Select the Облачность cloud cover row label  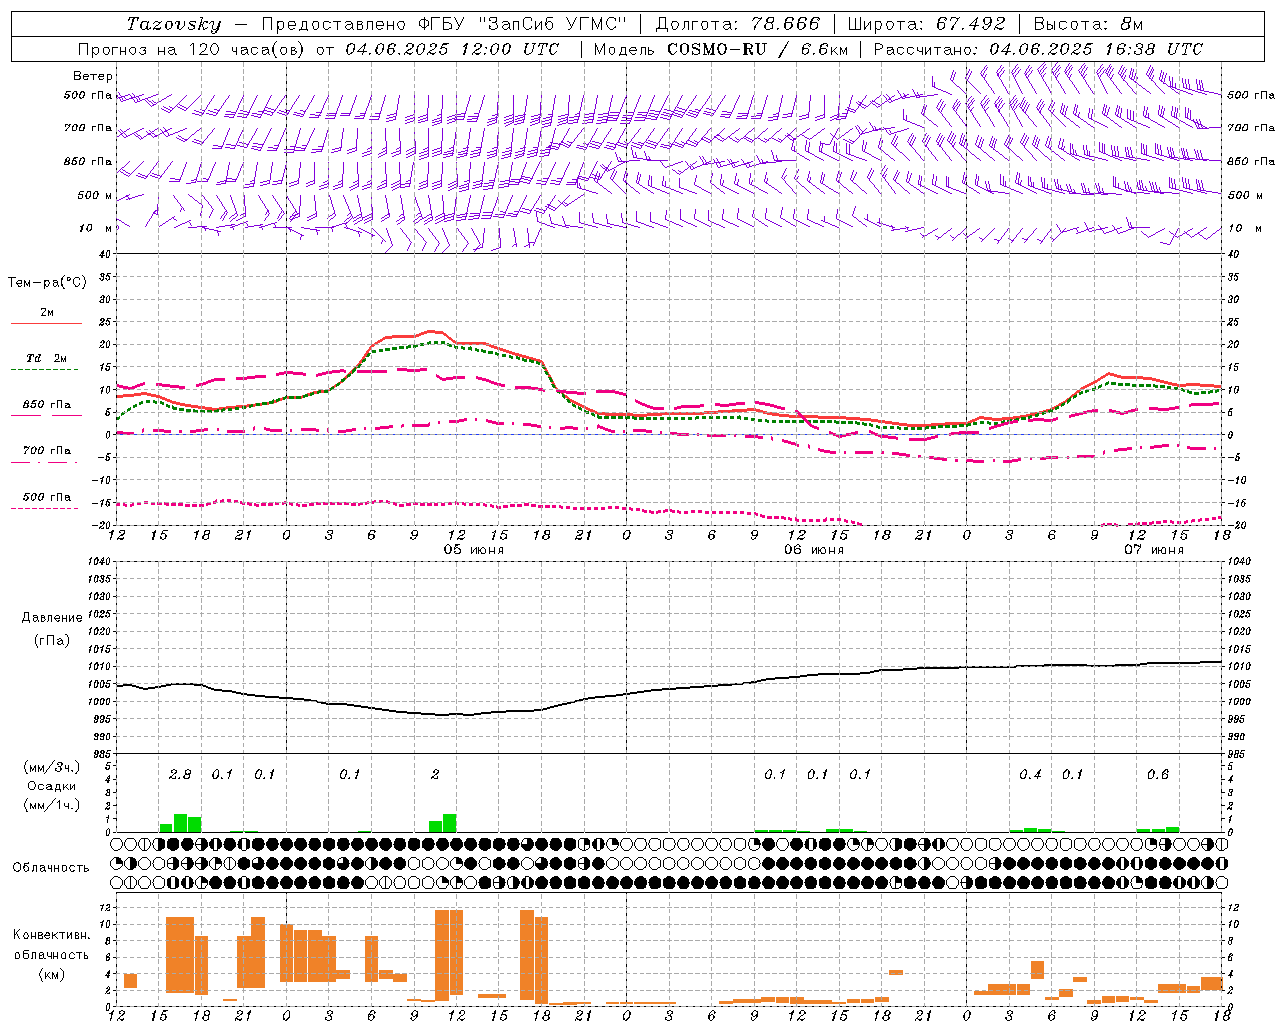coord(51,868)
